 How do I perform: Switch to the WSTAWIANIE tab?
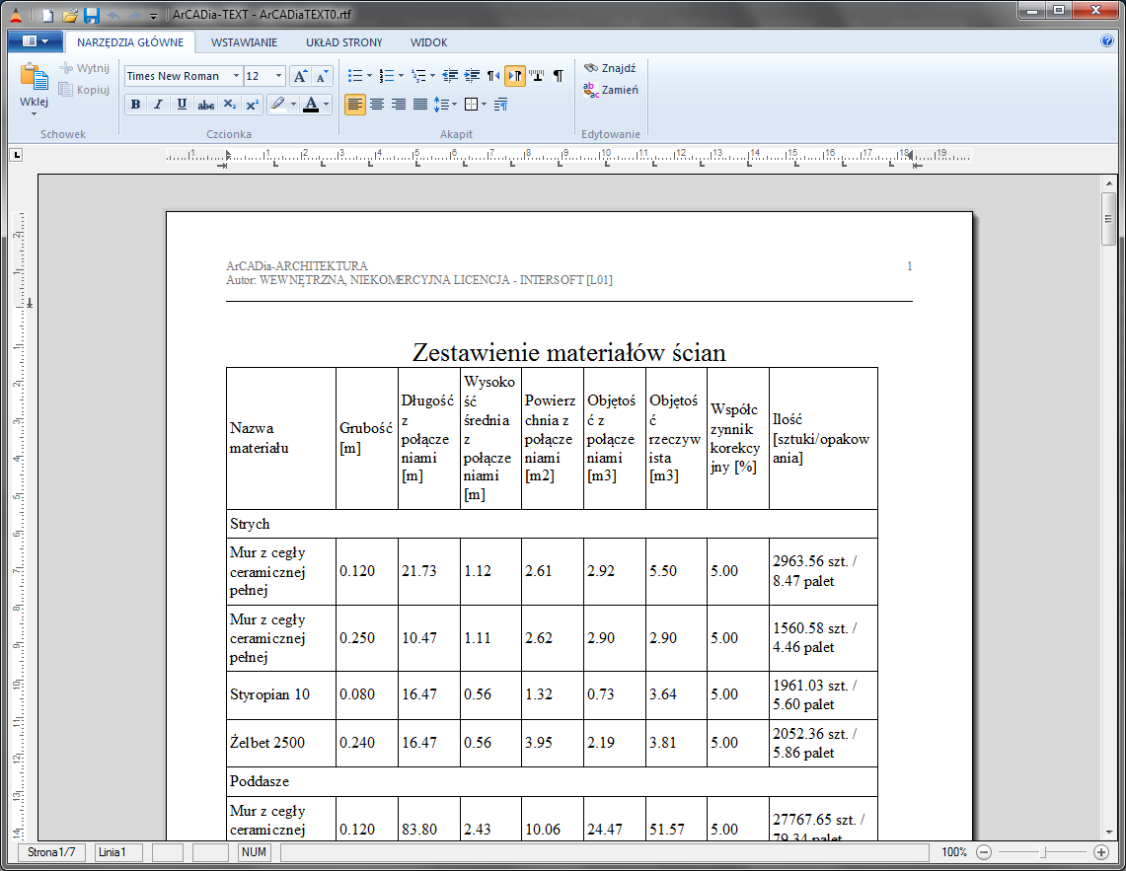pos(243,42)
